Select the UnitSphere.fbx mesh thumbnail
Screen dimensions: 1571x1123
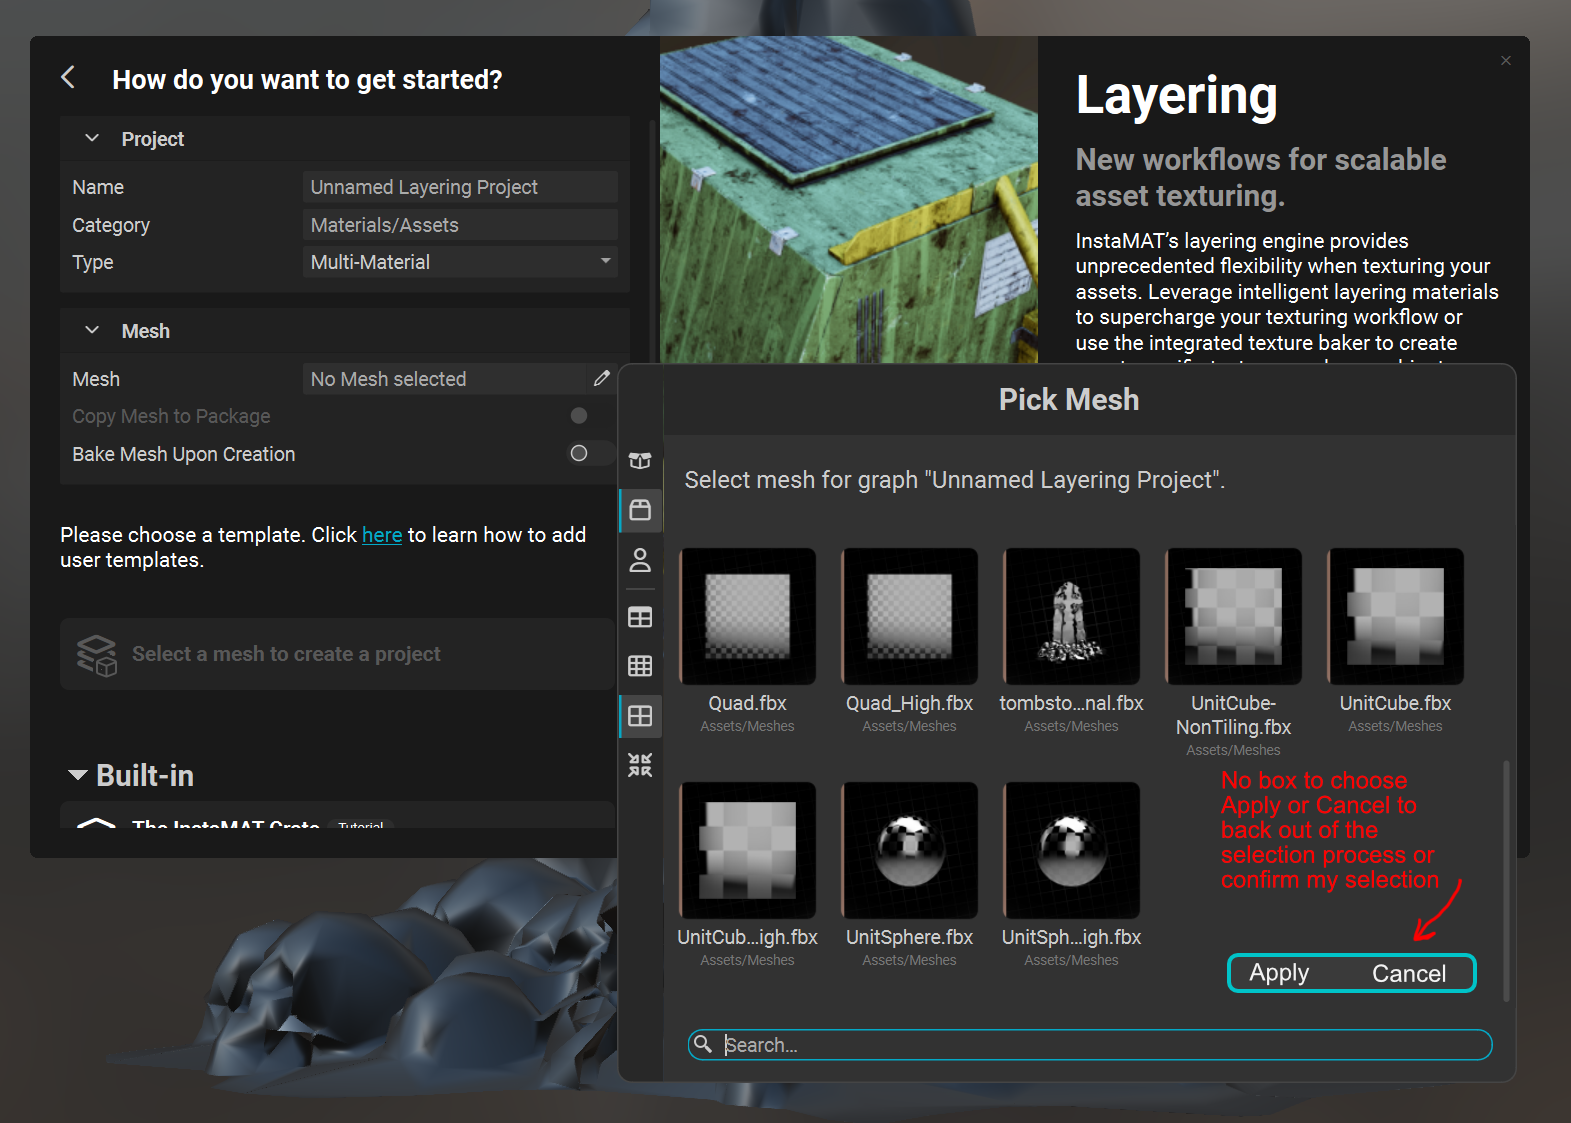point(909,850)
